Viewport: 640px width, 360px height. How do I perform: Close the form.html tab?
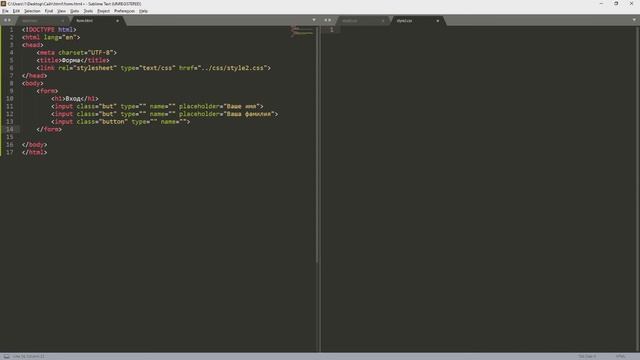pyautogui.click(x=118, y=21)
